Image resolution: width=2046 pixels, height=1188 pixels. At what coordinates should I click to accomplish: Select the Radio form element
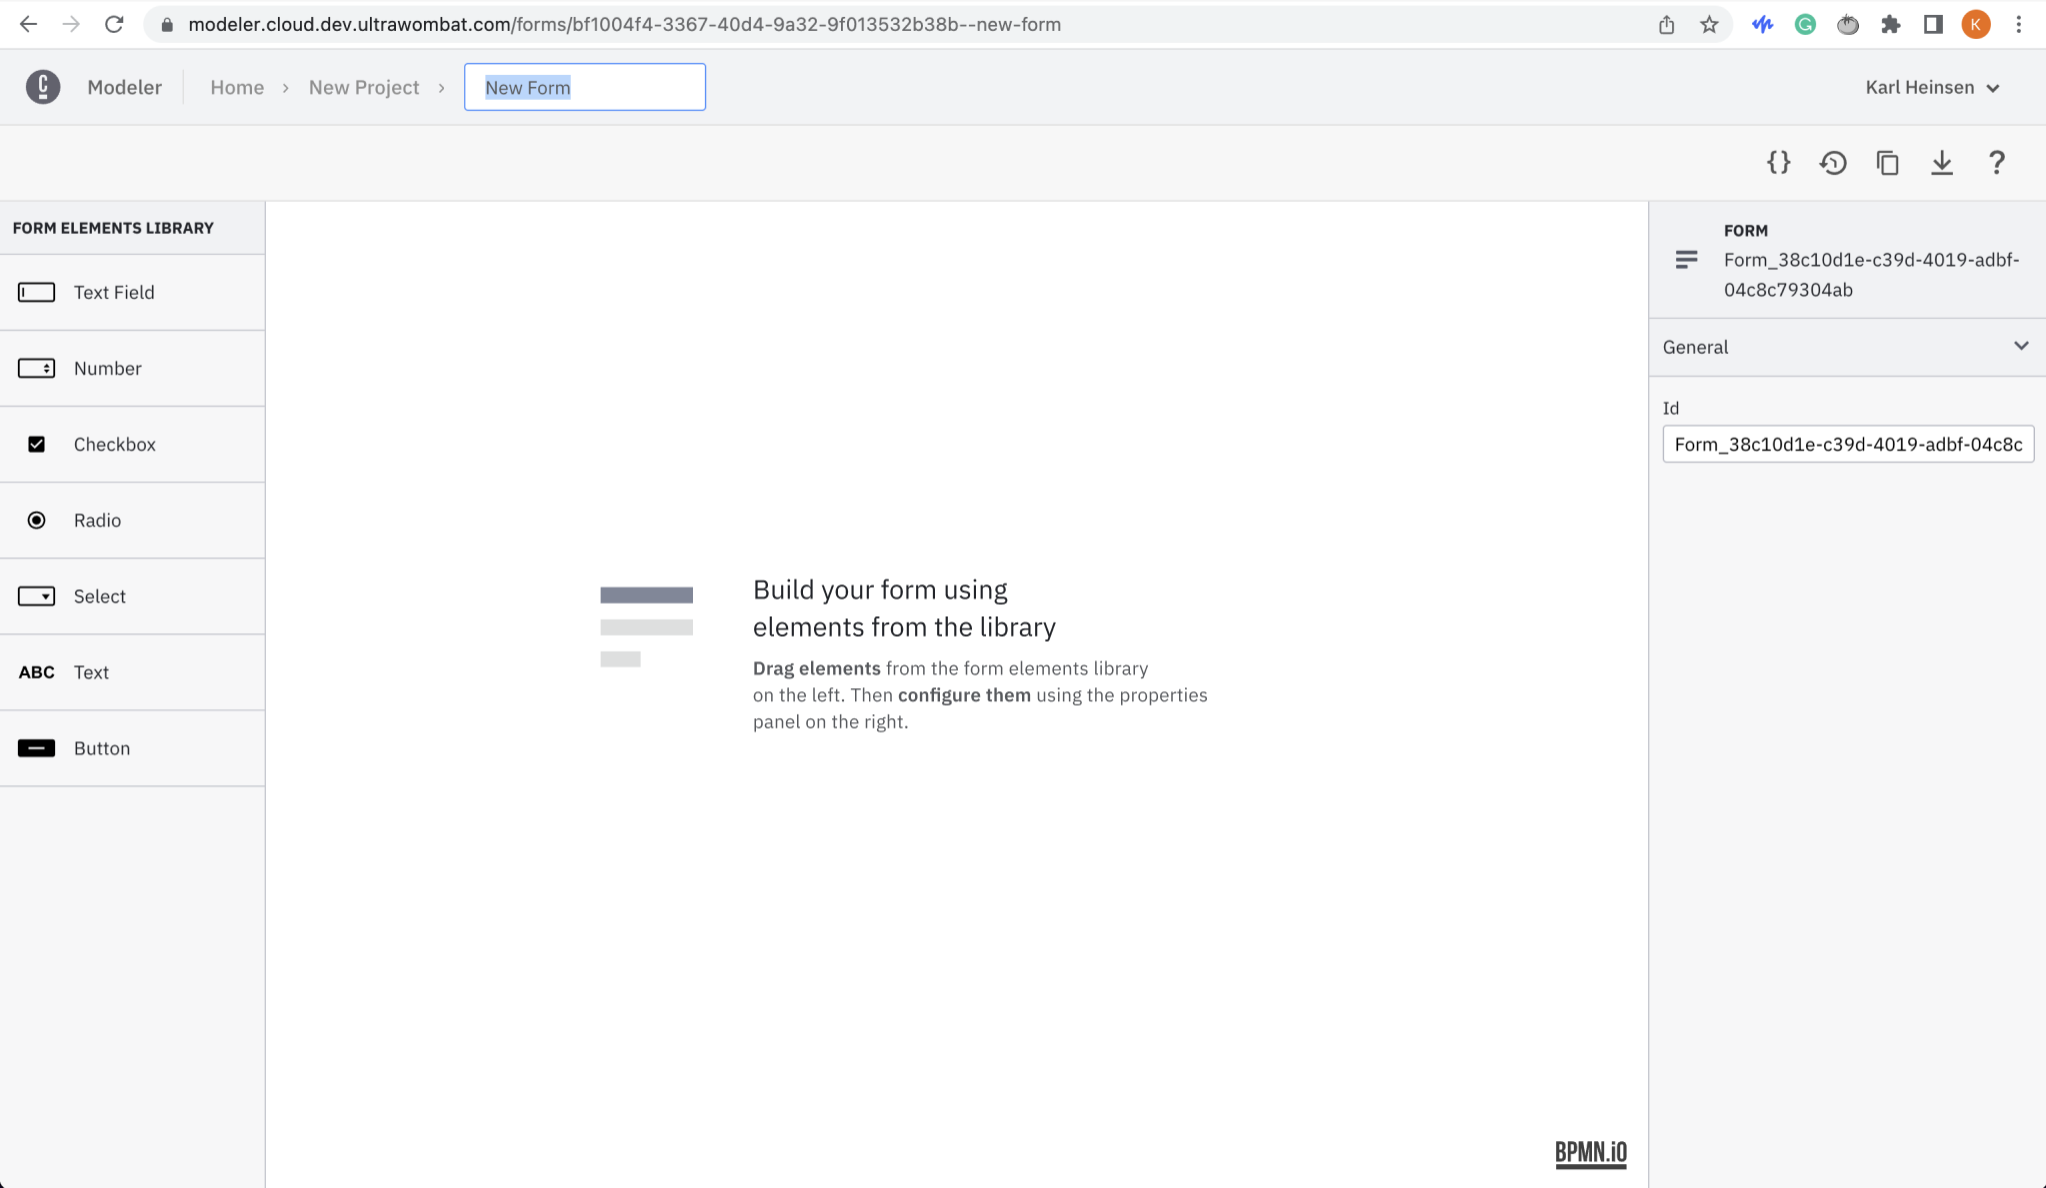(x=96, y=520)
